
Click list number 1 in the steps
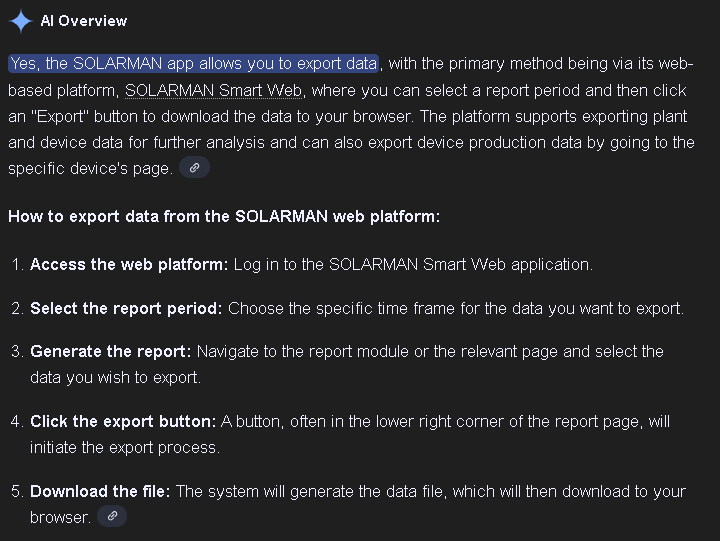(17, 265)
